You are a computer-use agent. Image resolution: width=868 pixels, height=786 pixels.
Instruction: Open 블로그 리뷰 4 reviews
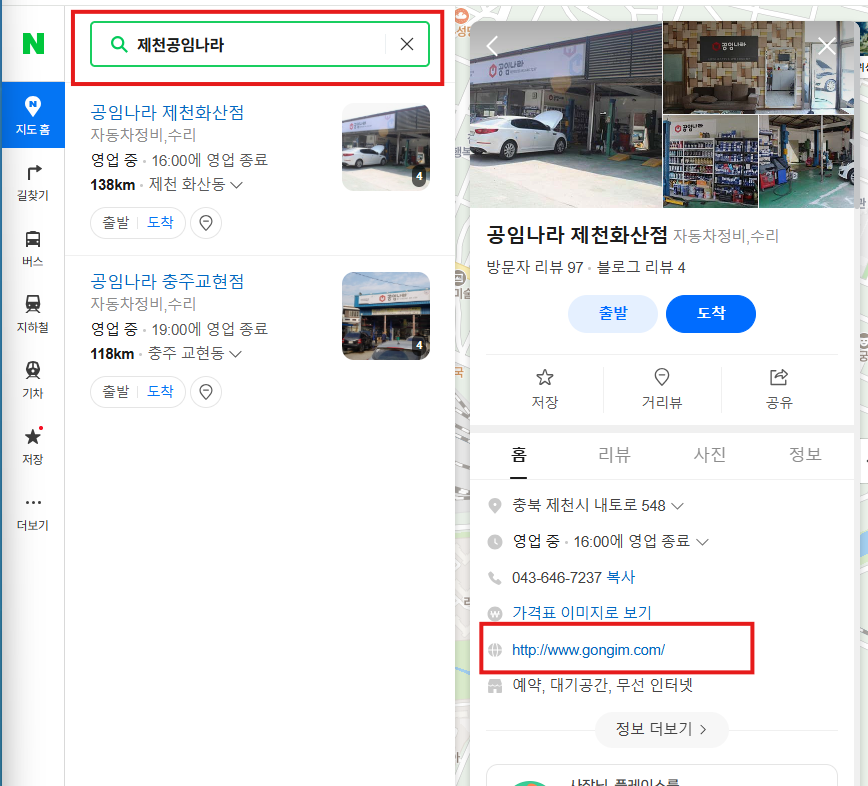pos(641,268)
